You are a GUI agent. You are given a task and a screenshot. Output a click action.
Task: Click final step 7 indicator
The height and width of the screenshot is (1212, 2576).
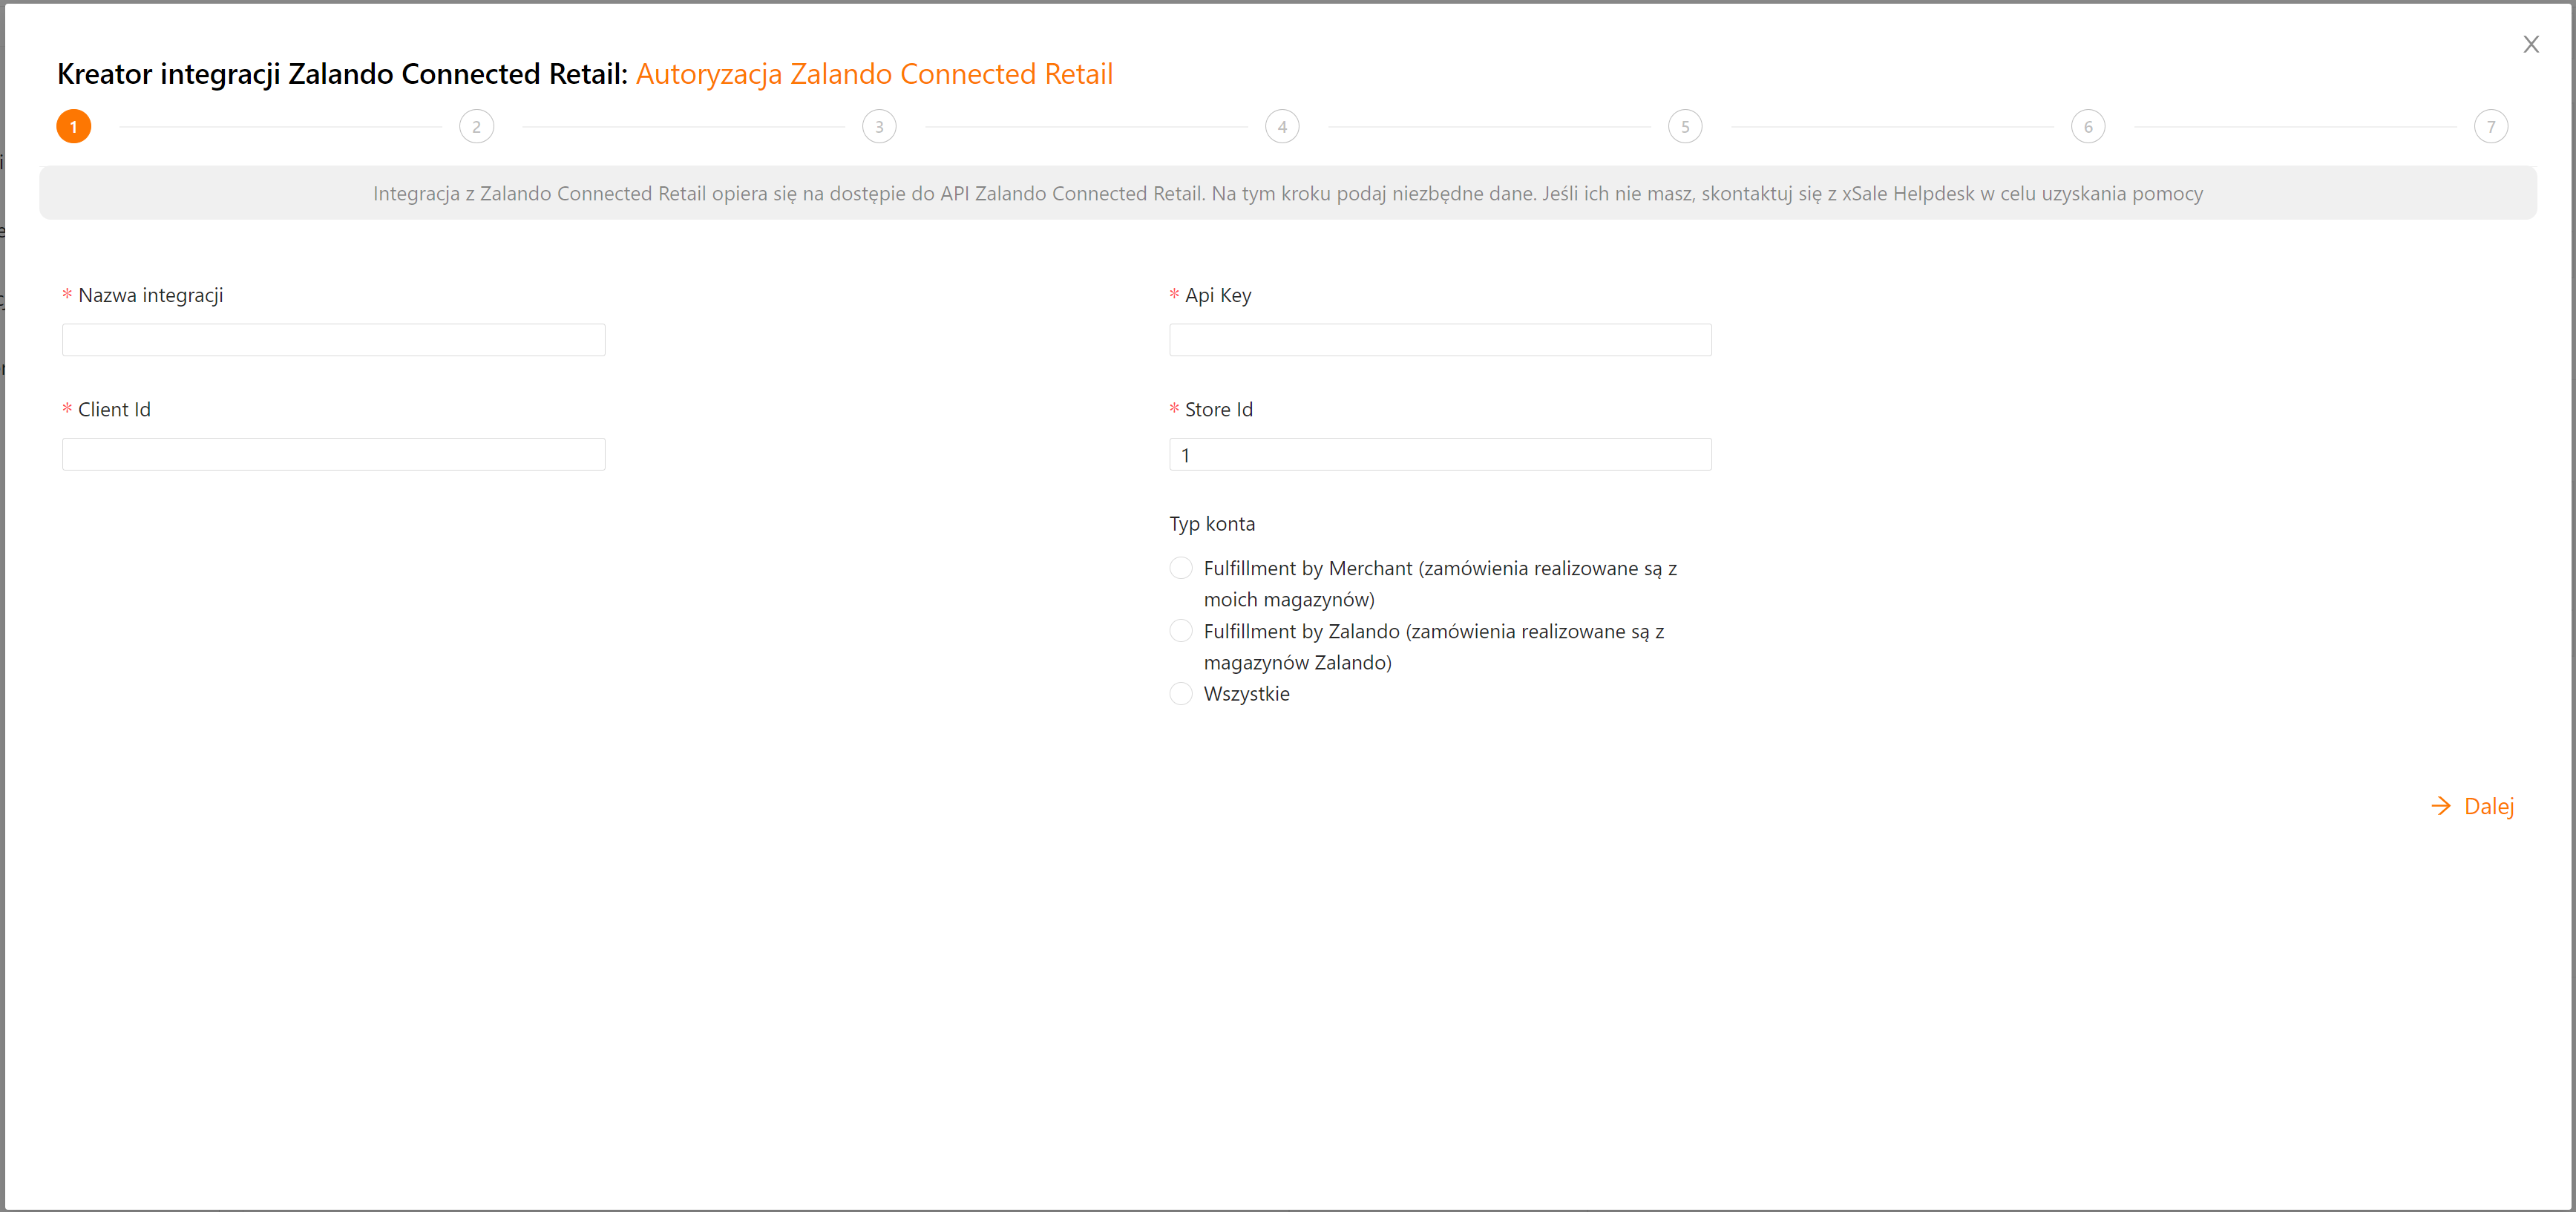coord(2490,127)
